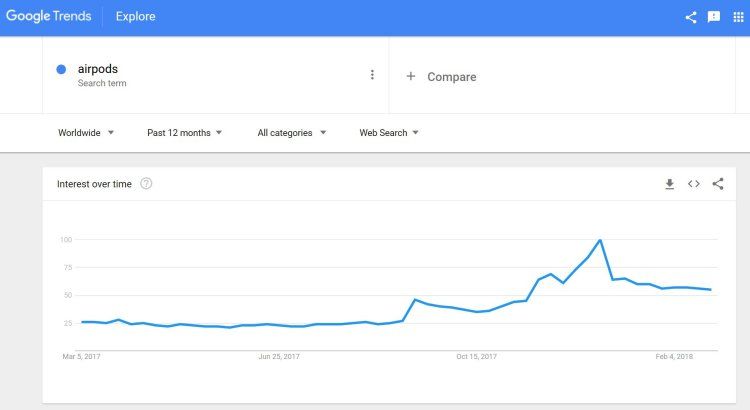750x410 pixels.
Task: Open the Past 12 months dropdown
Action: pyautogui.click(x=184, y=133)
